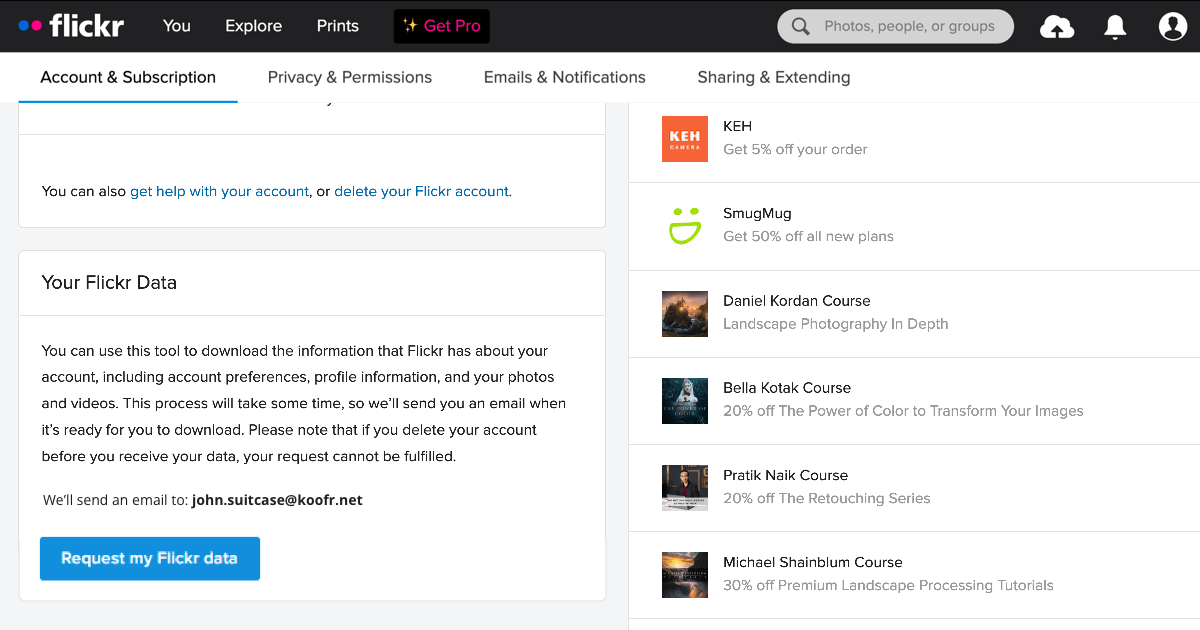Click the KEH offer title

[737, 126]
